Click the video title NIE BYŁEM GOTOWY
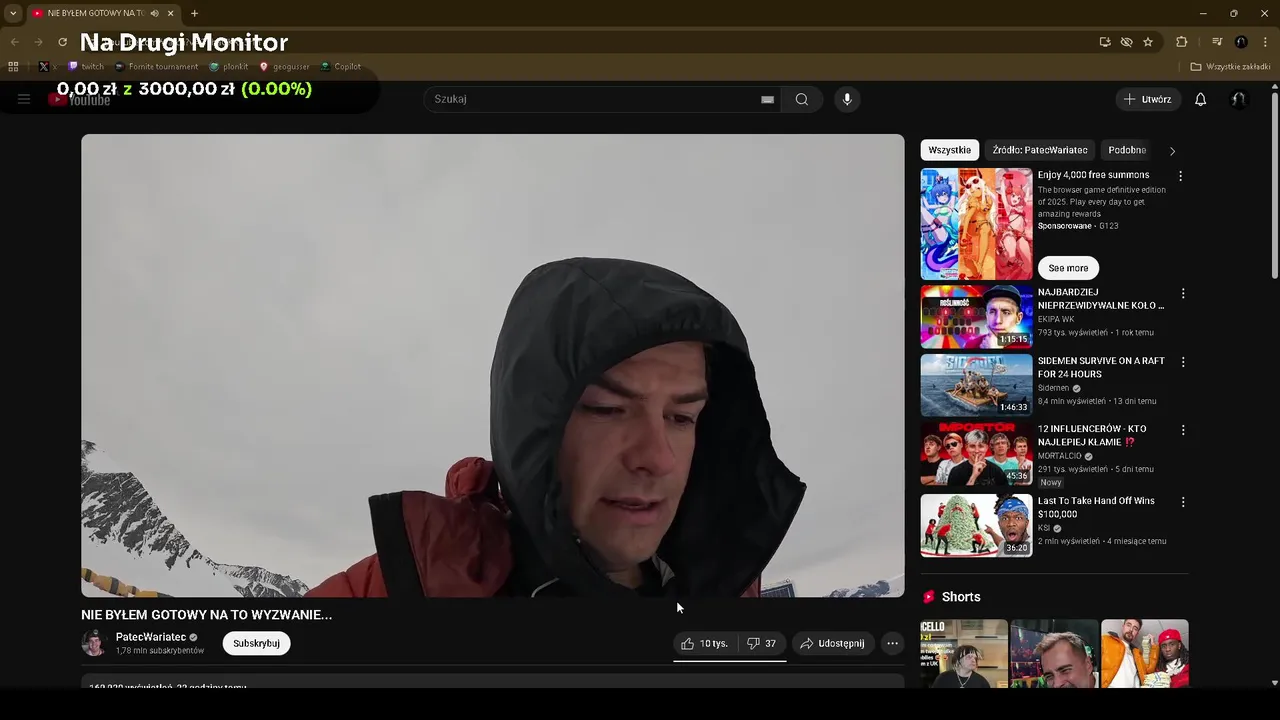Viewport: 1280px width, 720px height. point(206,615)
